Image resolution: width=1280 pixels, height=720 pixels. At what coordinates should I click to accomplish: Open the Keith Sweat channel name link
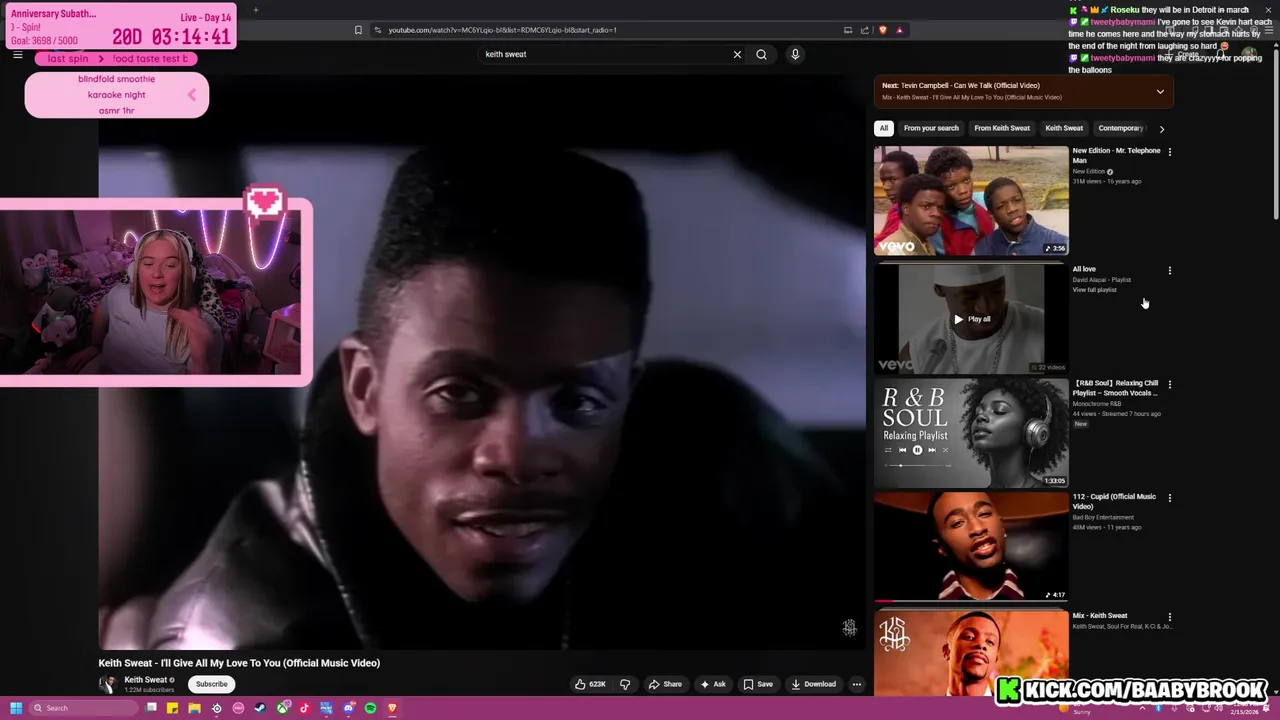(x=146, y=680)
